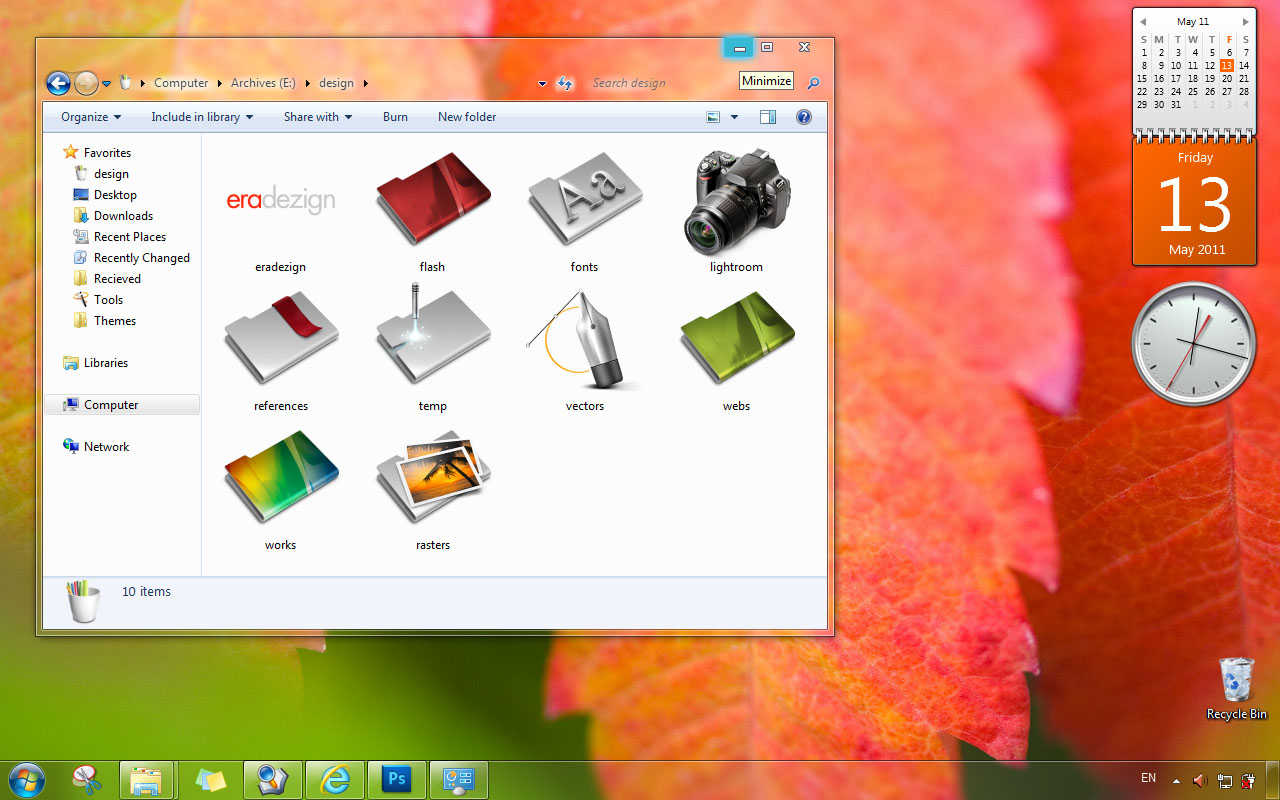This screenshot has height=800, width=1280.
Task: Click the New folder button
Action: coord(467,117)
